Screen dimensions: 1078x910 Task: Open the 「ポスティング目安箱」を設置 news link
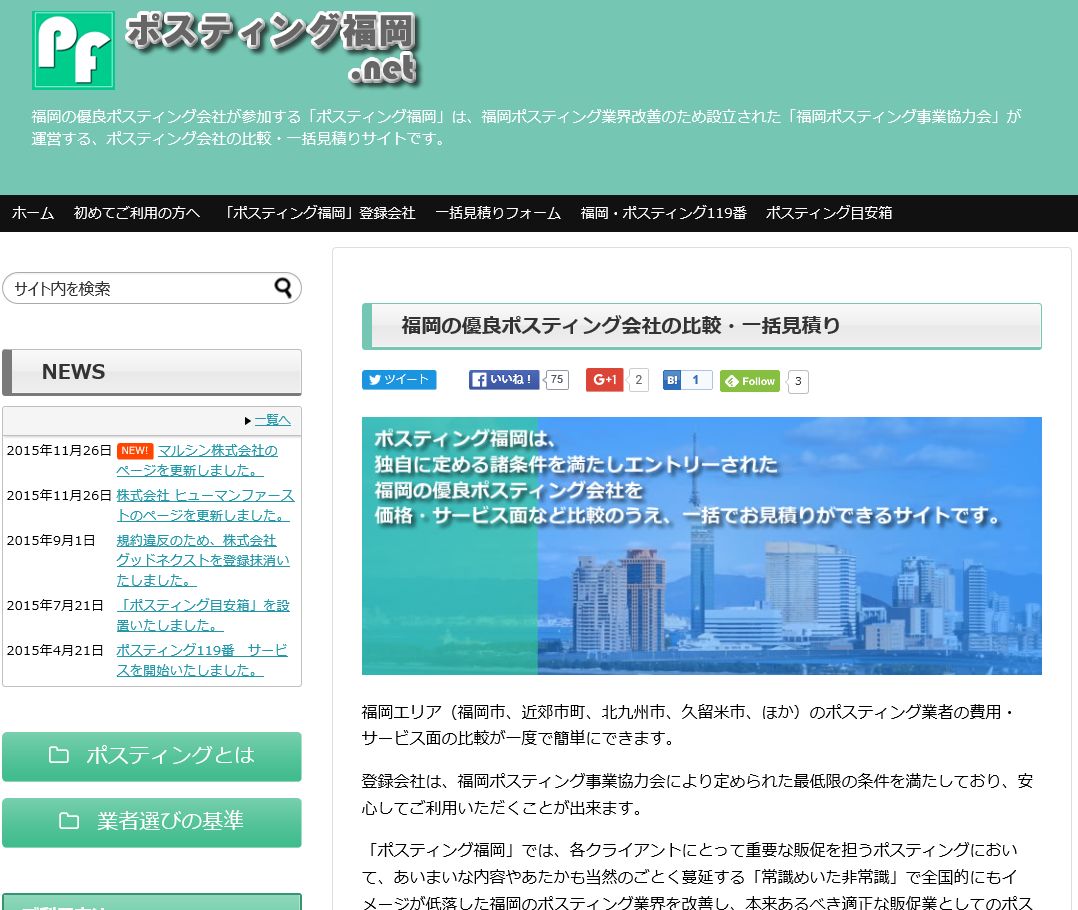[203, 614]
